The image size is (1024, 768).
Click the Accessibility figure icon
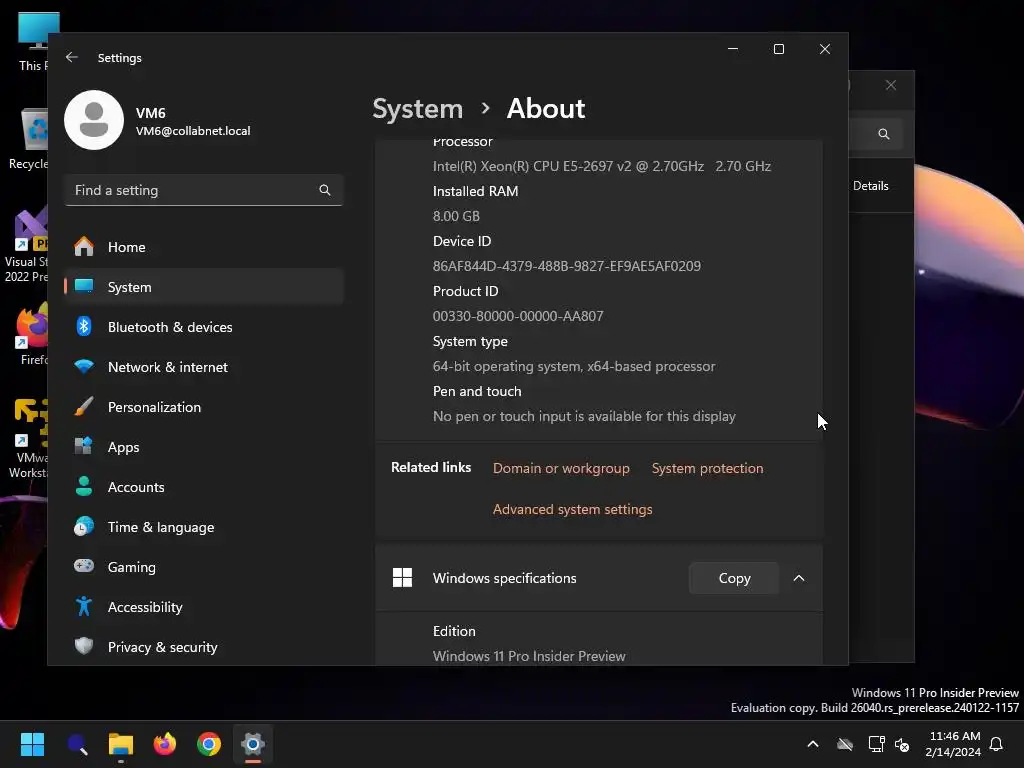coord(84,606)
